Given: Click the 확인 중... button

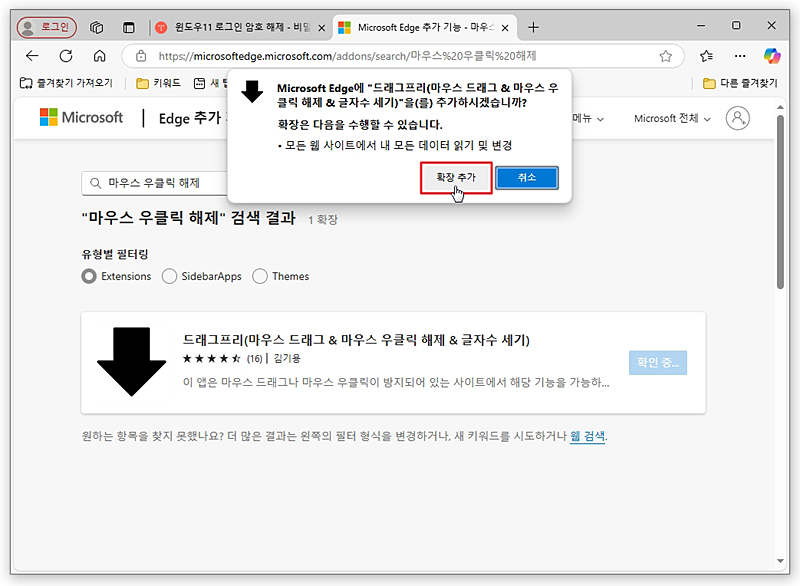Looking at the screenshot, I should point(658,363).
